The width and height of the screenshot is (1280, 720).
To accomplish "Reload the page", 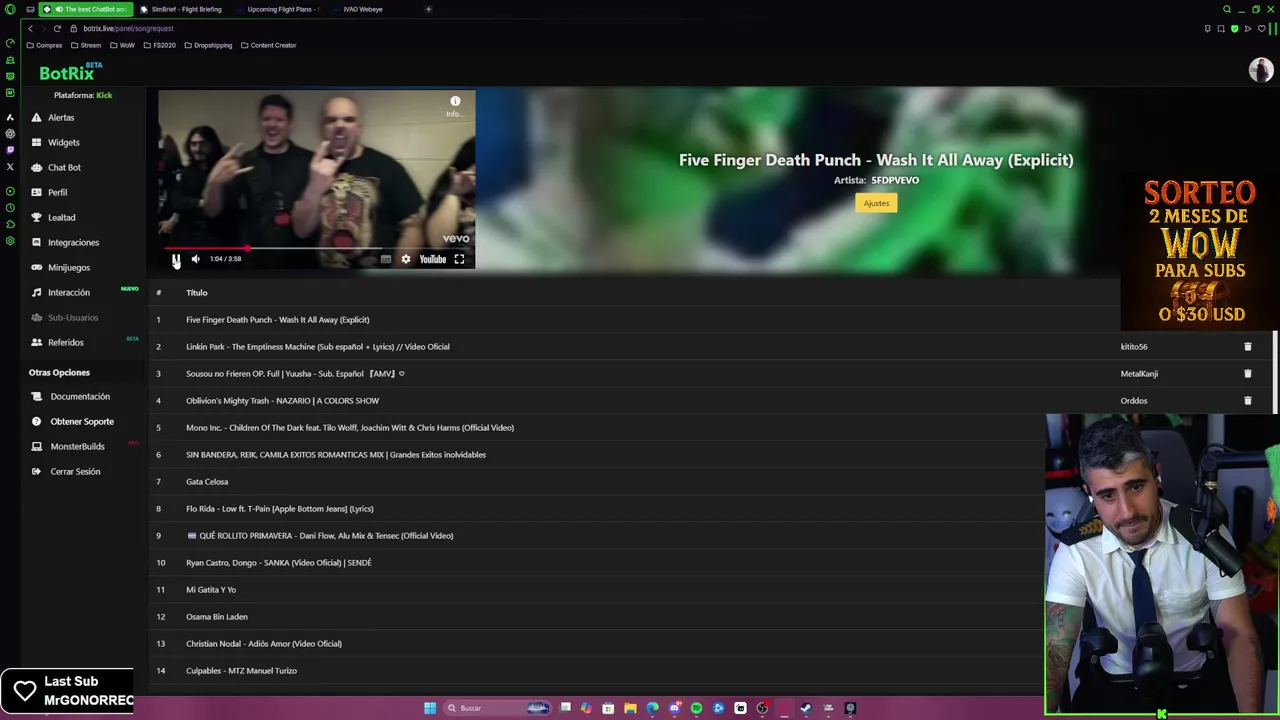I will [x=57, y=28].
